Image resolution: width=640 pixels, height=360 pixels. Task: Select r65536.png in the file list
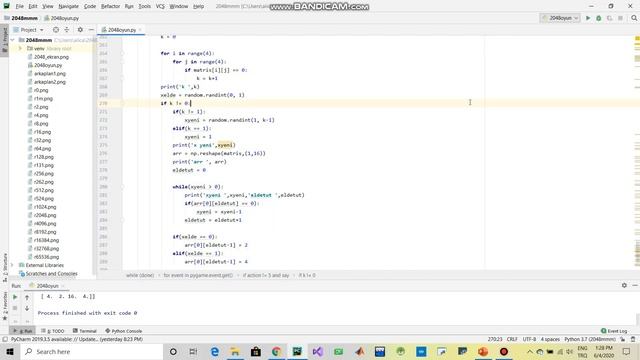[x=47, y=257]
